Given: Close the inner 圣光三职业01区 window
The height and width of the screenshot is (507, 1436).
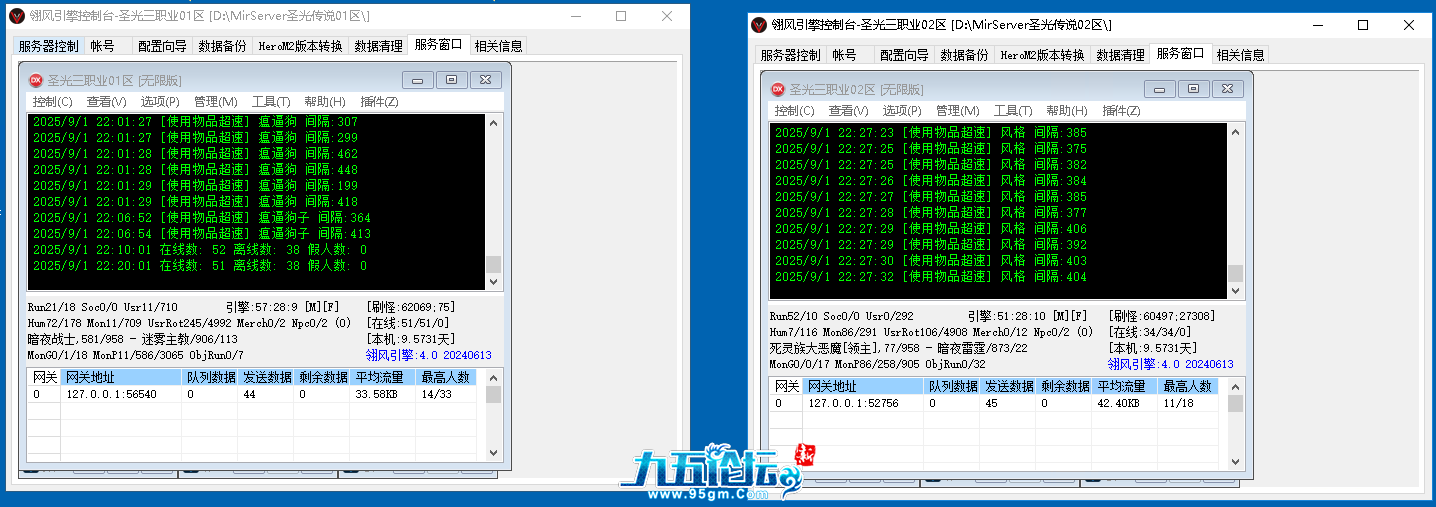Looking at the screenshot, I should pyautogui.click(x=486, y=80).
